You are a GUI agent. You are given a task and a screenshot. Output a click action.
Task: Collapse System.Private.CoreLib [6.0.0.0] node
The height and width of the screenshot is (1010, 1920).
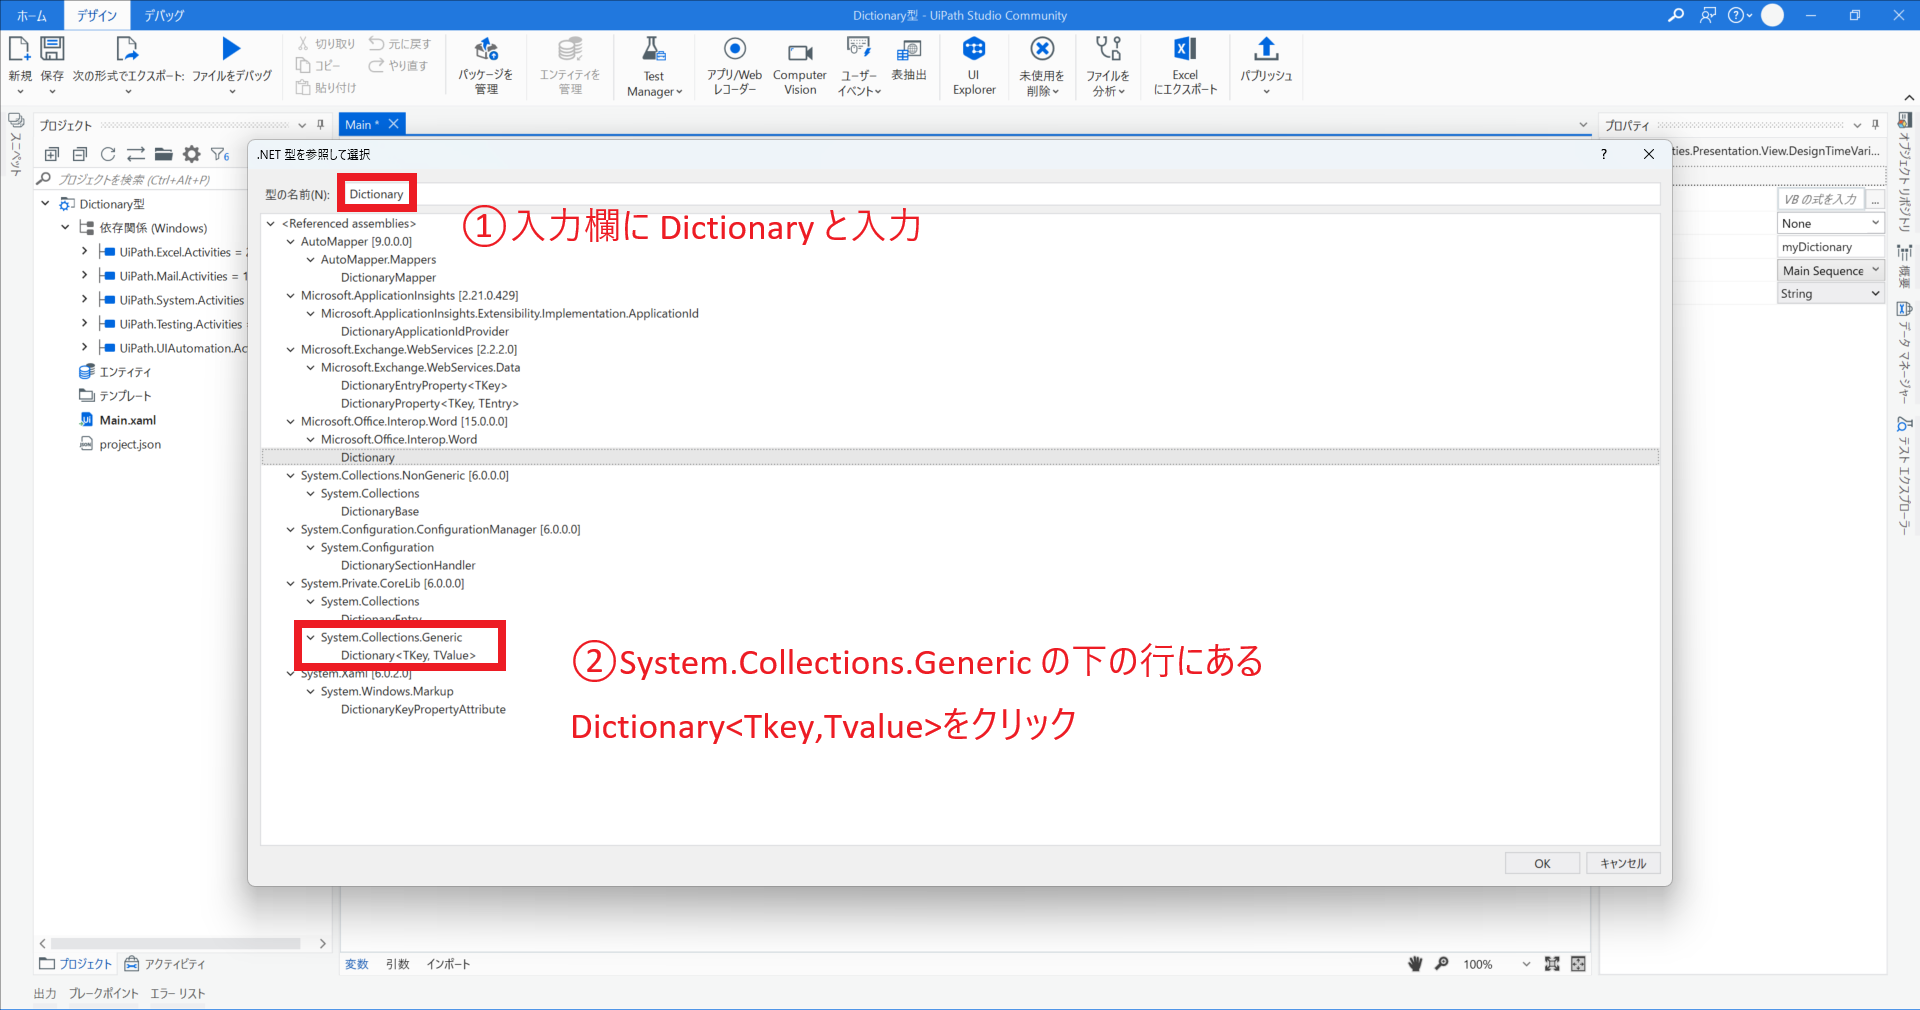pos(291,584)
